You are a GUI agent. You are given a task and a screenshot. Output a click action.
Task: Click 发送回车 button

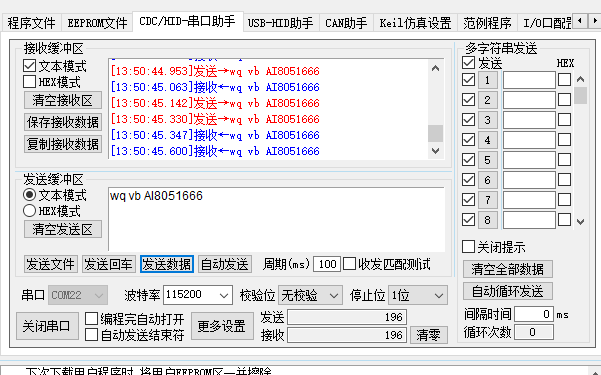coord(109,264)
